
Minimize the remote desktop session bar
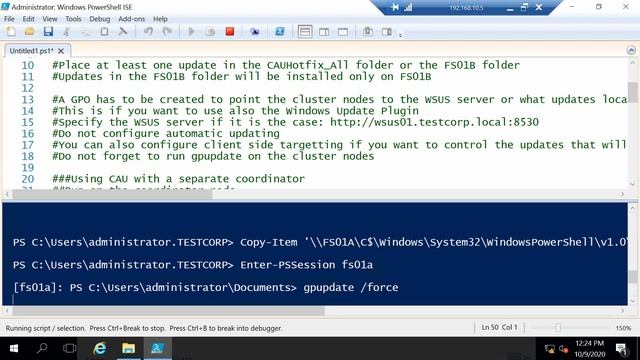[510, 8]
